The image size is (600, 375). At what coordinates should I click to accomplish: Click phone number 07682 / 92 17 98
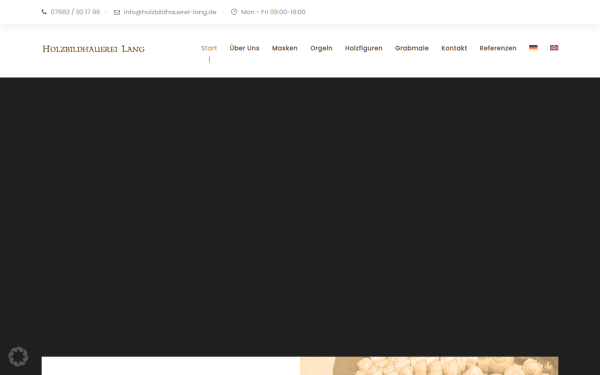point(75,12)
